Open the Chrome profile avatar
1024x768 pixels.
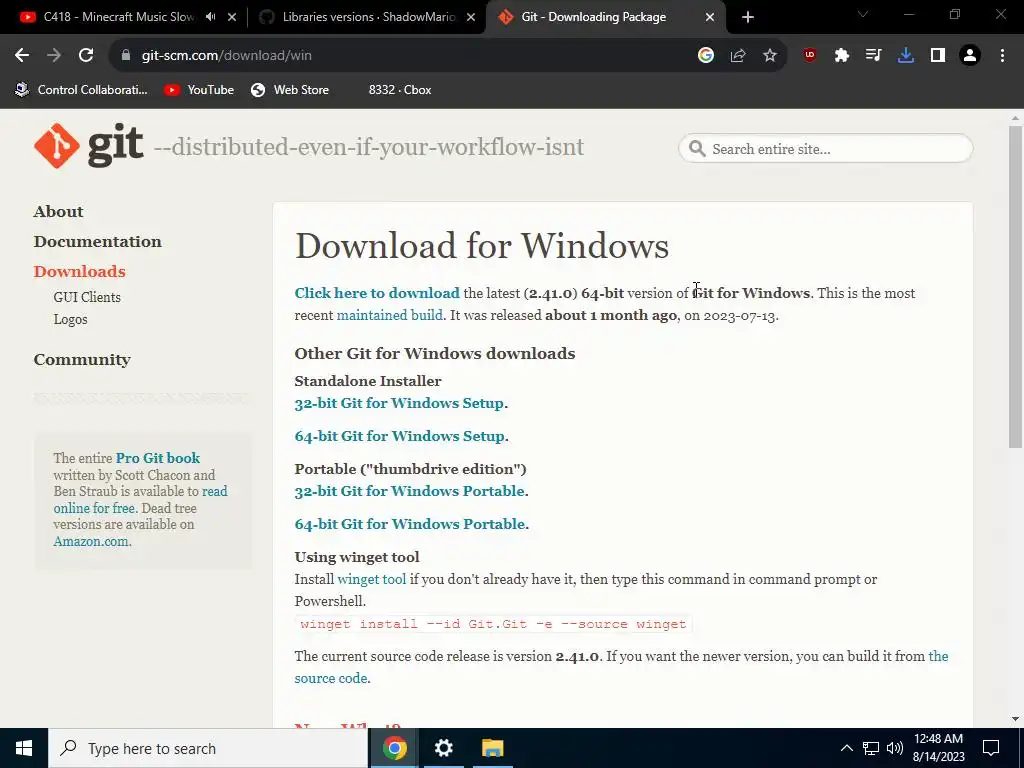click(x=970, y=56)
